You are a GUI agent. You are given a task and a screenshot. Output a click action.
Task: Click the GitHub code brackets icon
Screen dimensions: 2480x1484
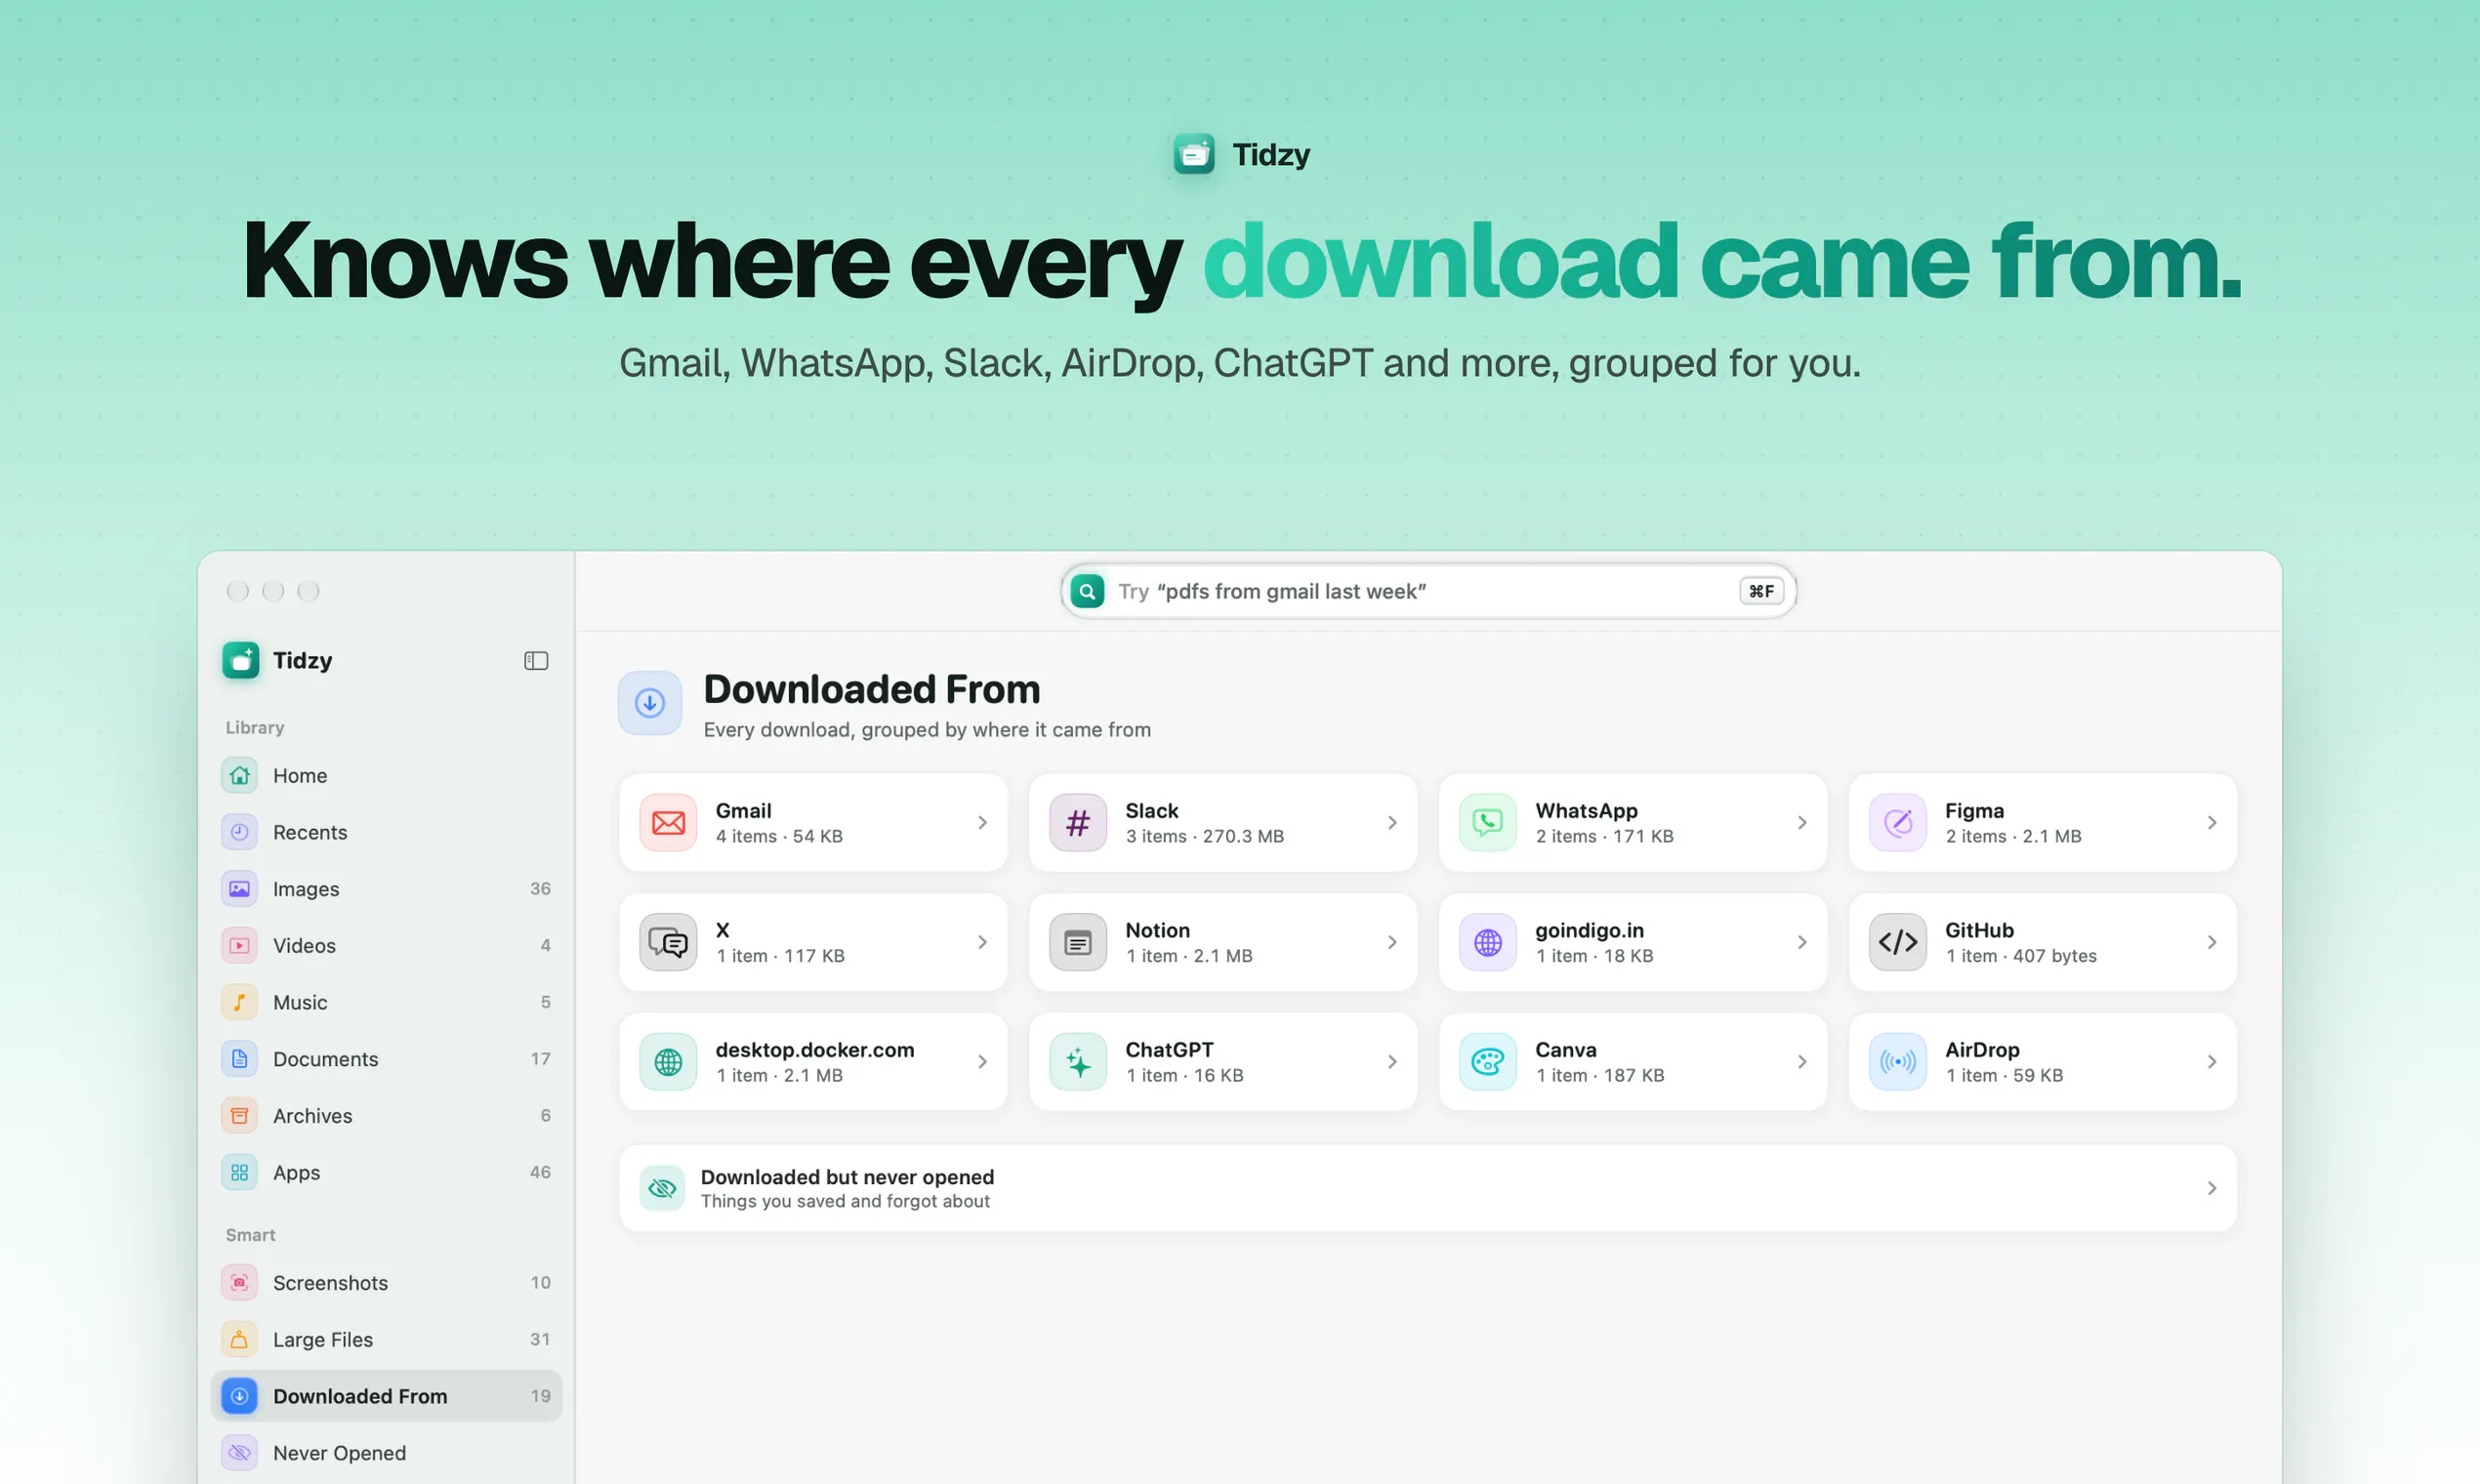click(1898, 942)
